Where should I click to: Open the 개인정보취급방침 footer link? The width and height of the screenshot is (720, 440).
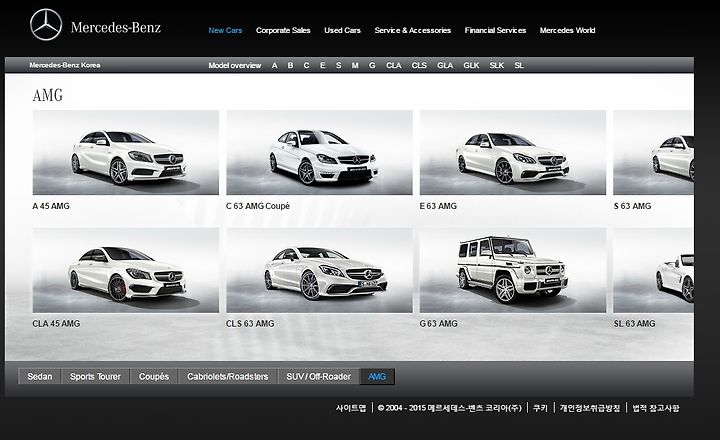[x=590, y=408]
